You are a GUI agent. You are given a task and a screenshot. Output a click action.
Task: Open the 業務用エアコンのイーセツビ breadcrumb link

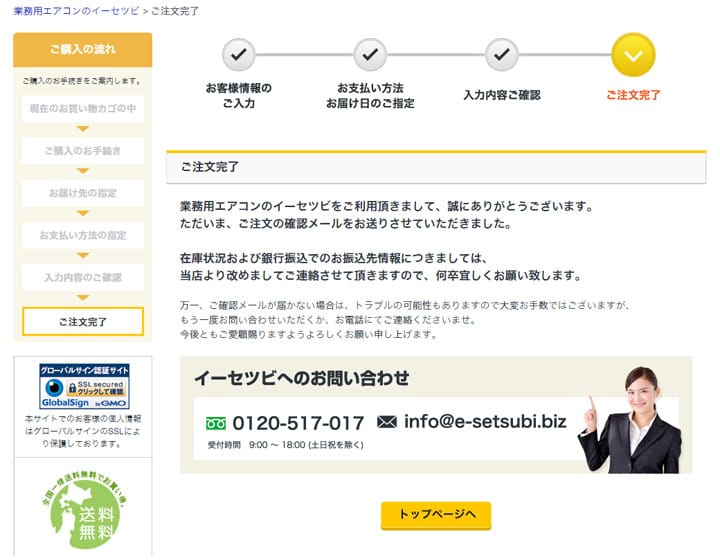pyautogui.click(x=76, y=11)
